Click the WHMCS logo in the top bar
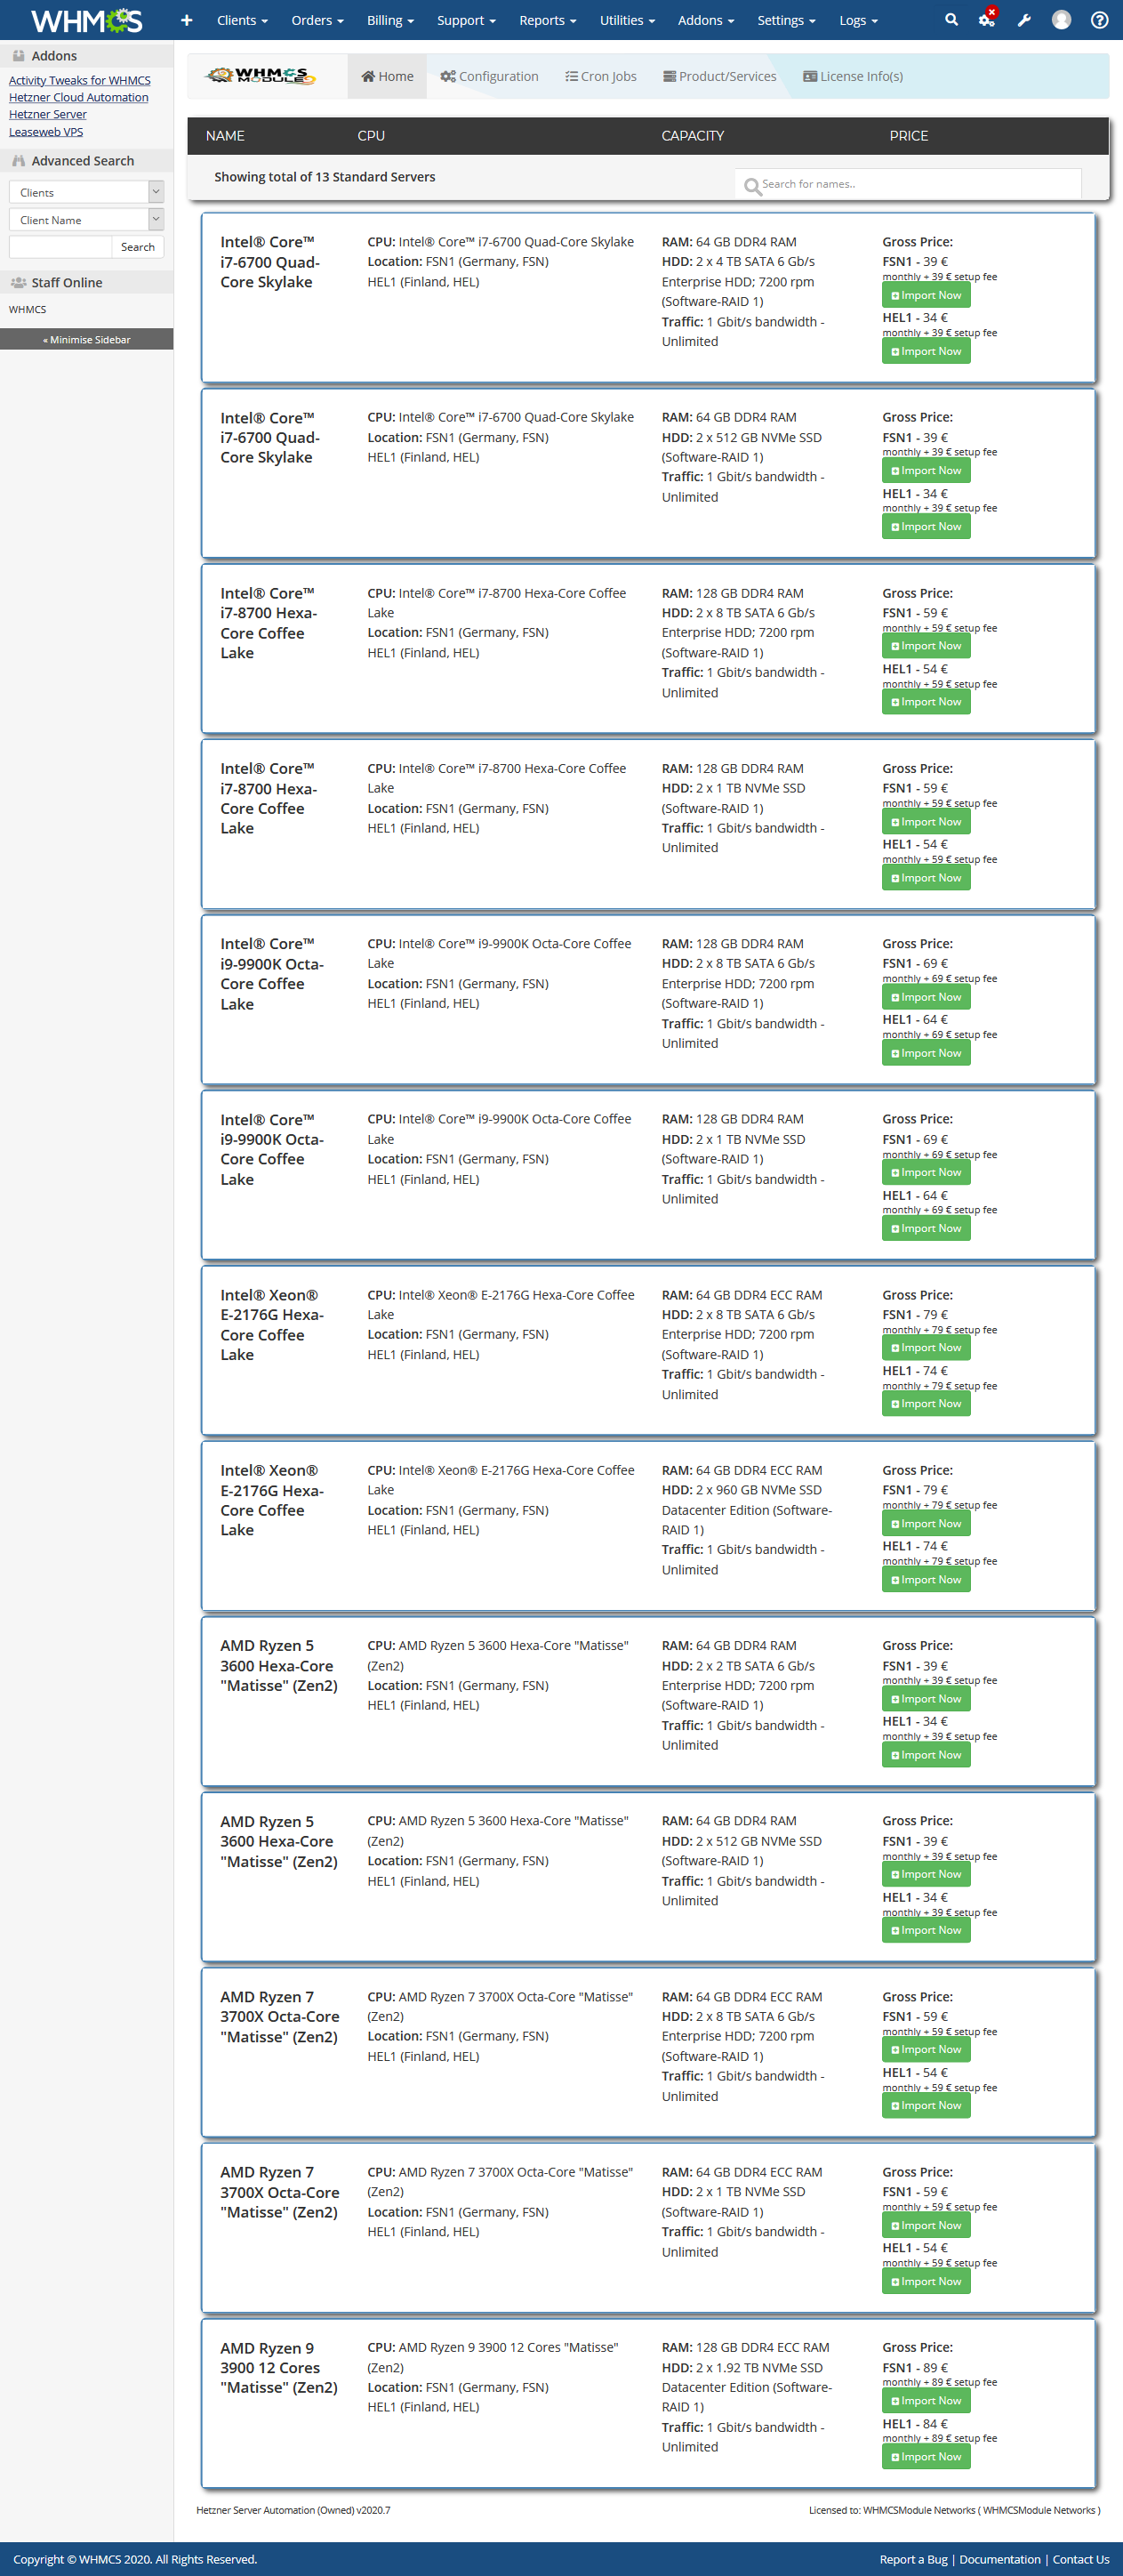 click(87, 20)
